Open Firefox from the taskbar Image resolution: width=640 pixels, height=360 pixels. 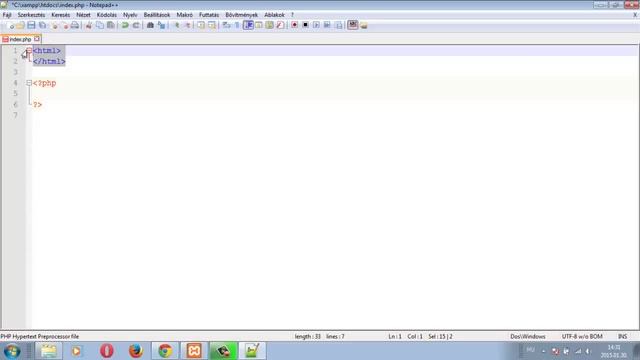[136, 351]
